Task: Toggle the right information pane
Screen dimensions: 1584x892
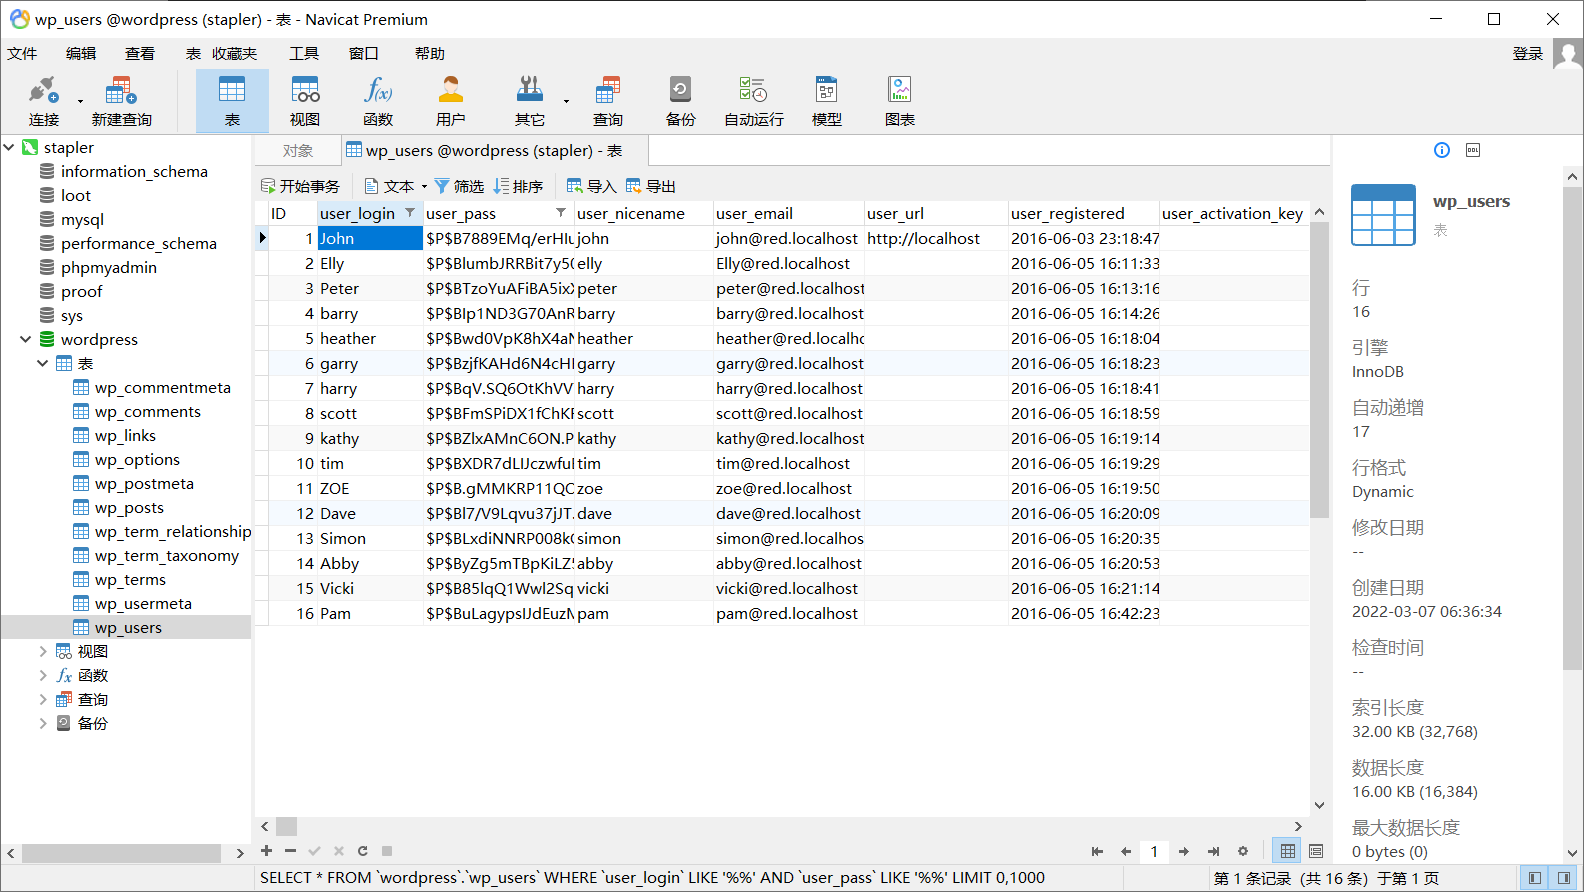Action: 1563,878
